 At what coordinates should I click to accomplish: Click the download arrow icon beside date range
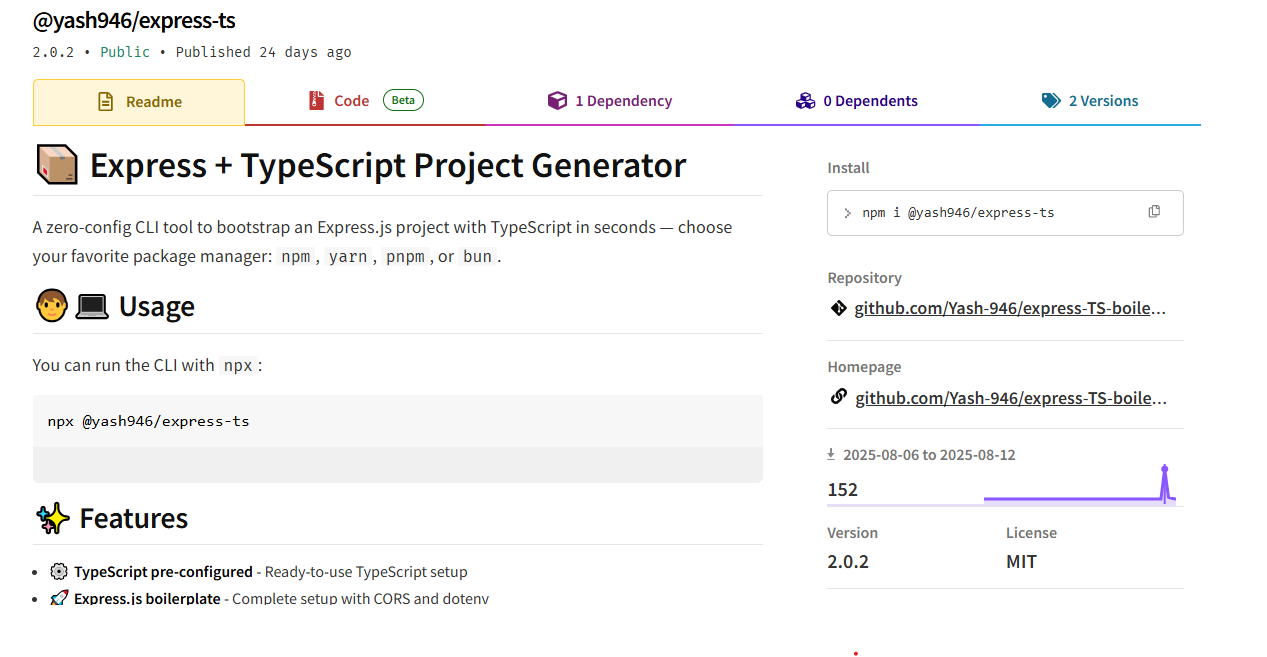831,454
